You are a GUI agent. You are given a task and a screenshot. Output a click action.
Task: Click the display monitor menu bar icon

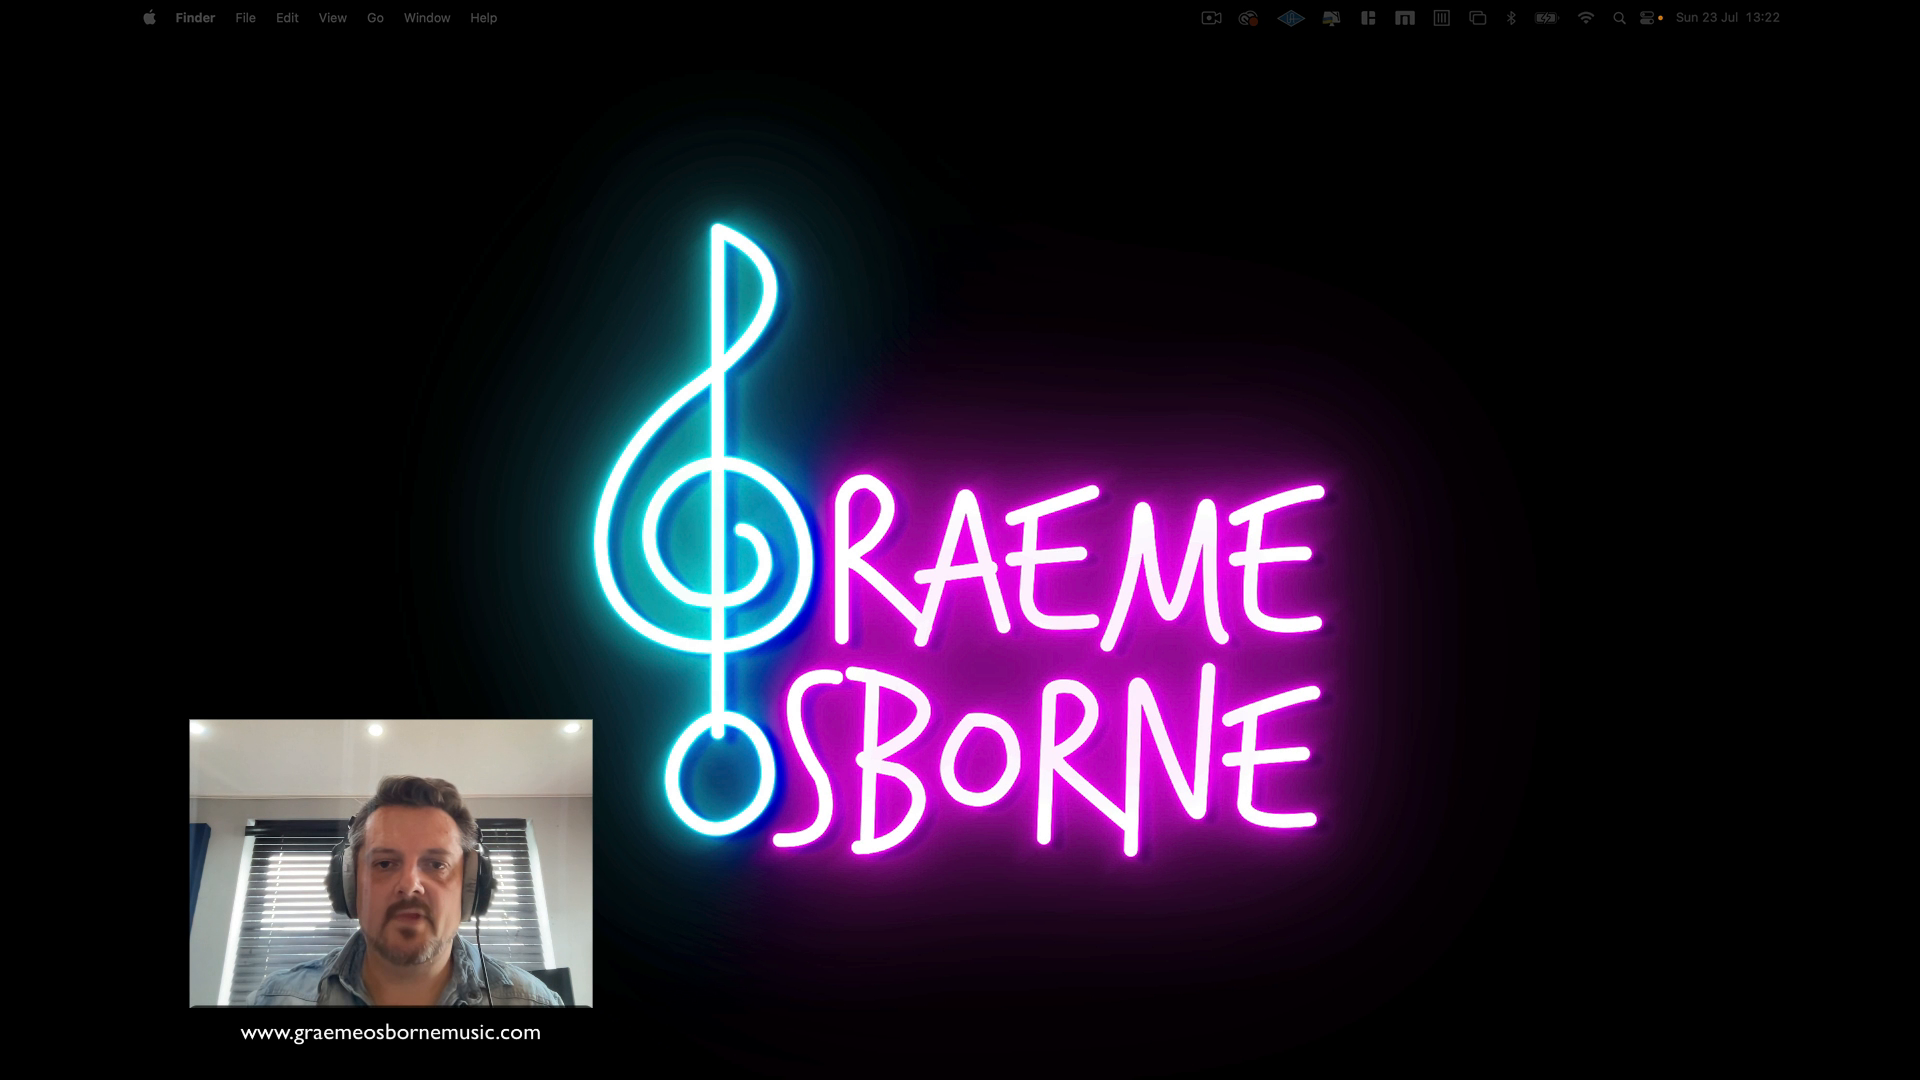pyautogui.click(x=1331, y=18)
